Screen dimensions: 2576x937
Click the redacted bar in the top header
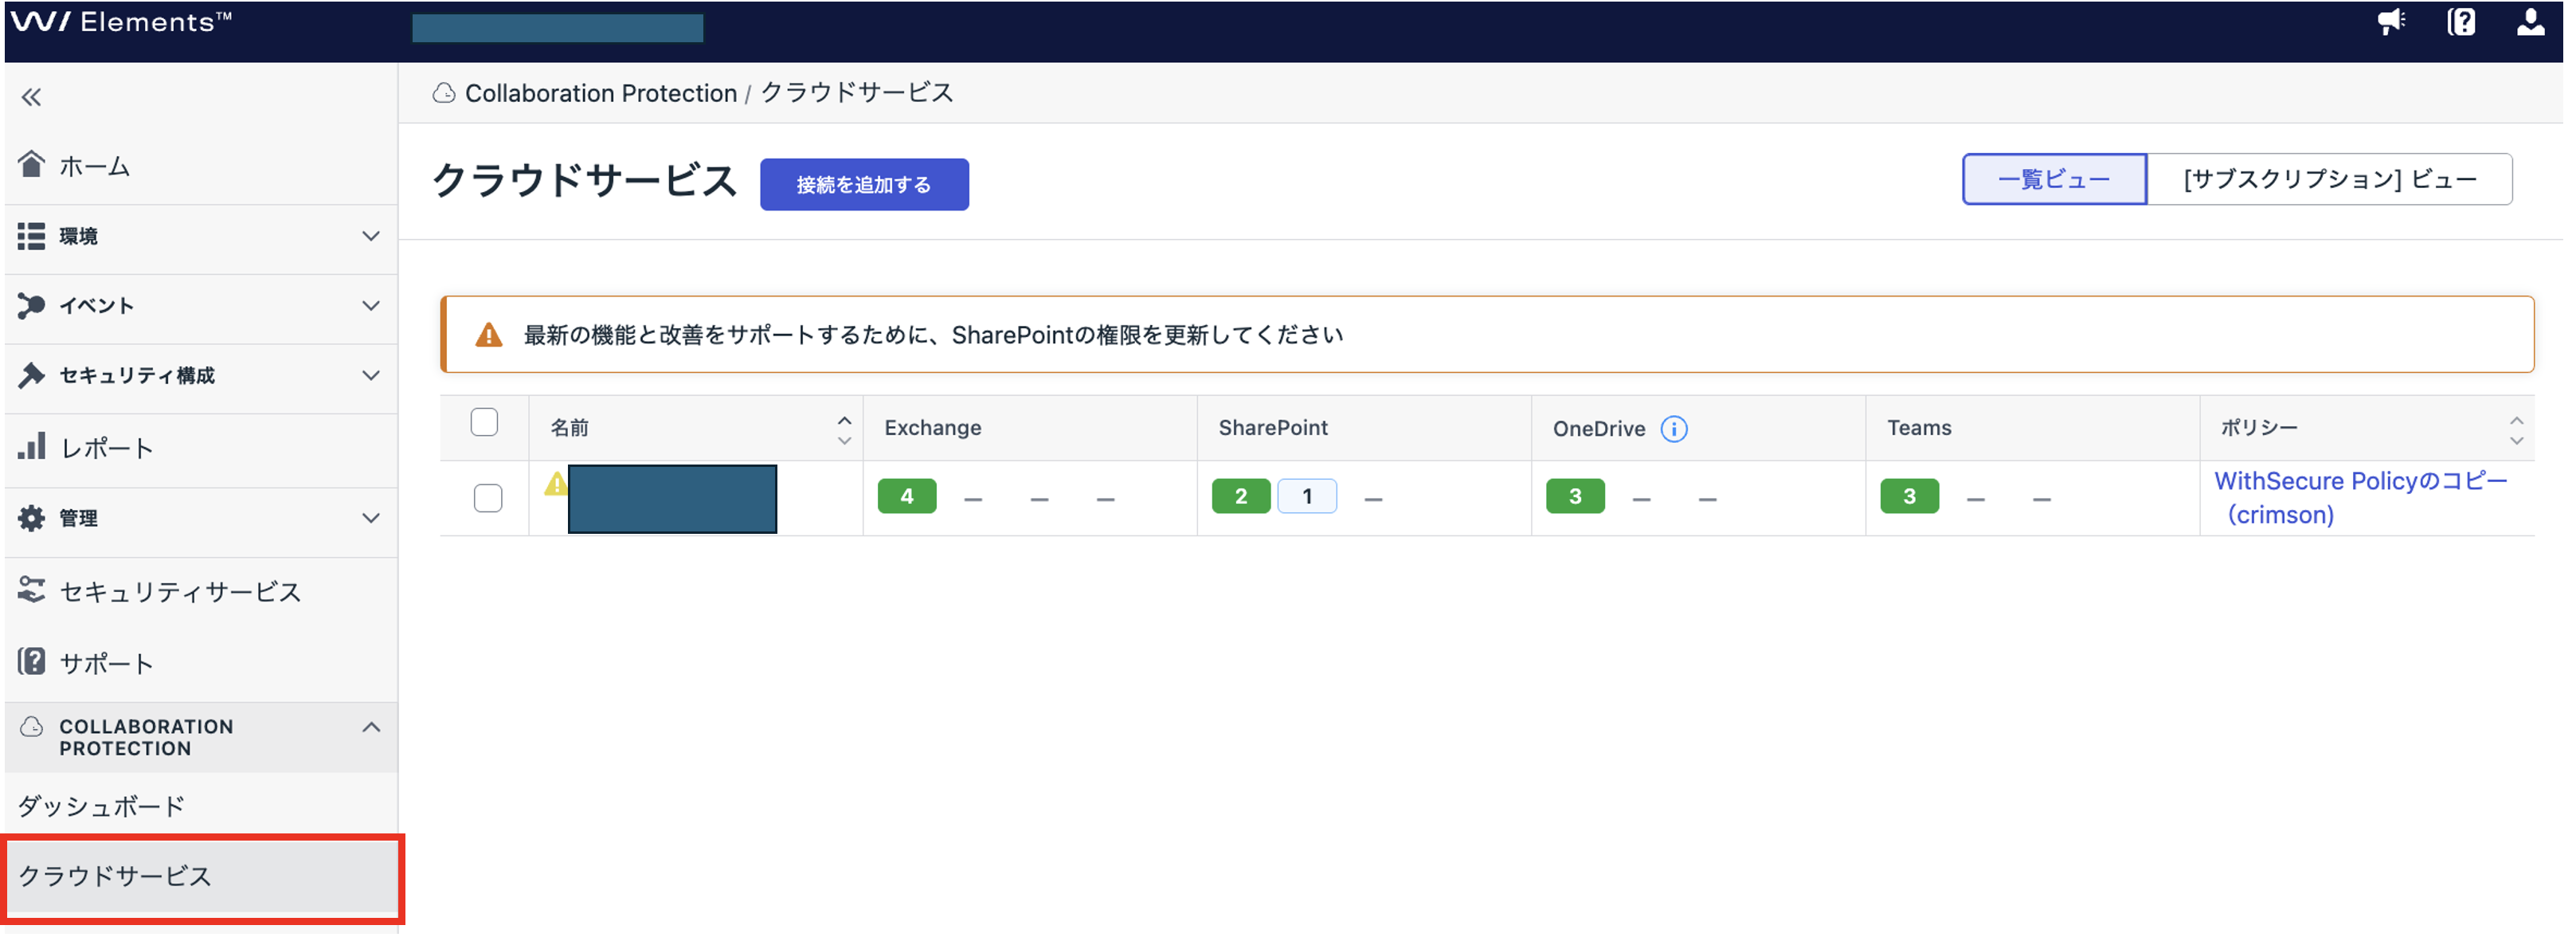tap(557, 28)
